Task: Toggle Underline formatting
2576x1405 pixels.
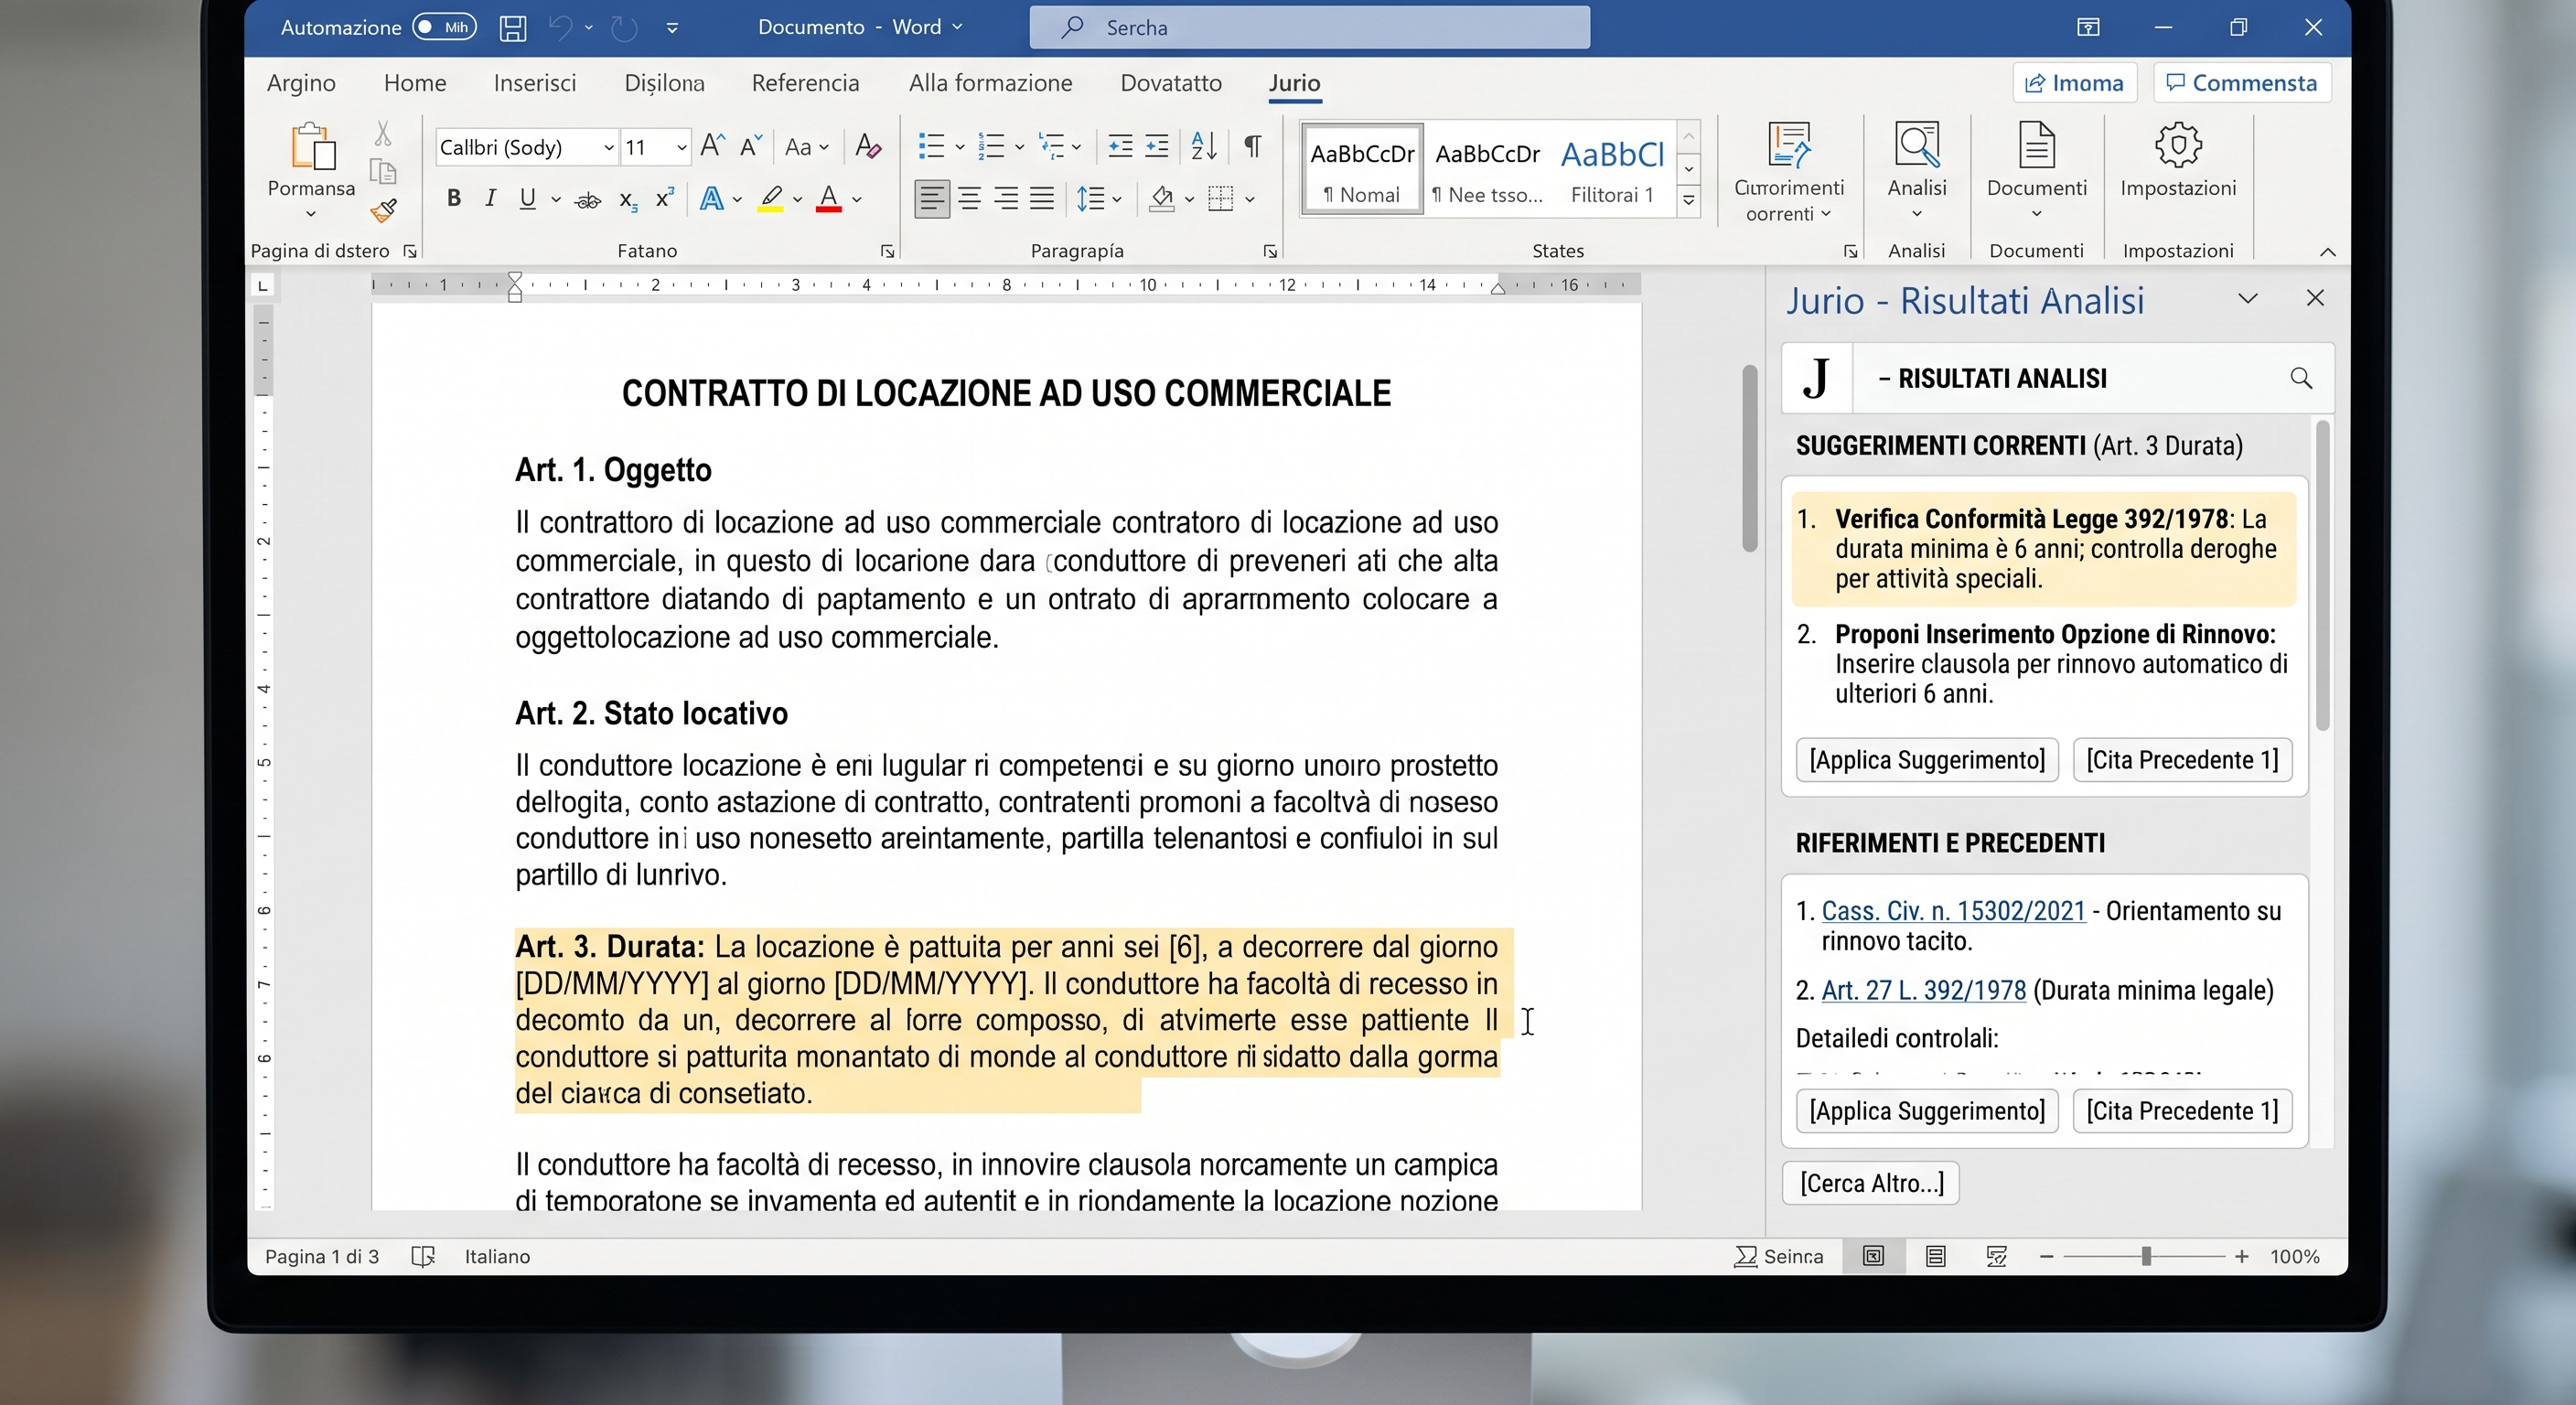Action: (527, 198)
